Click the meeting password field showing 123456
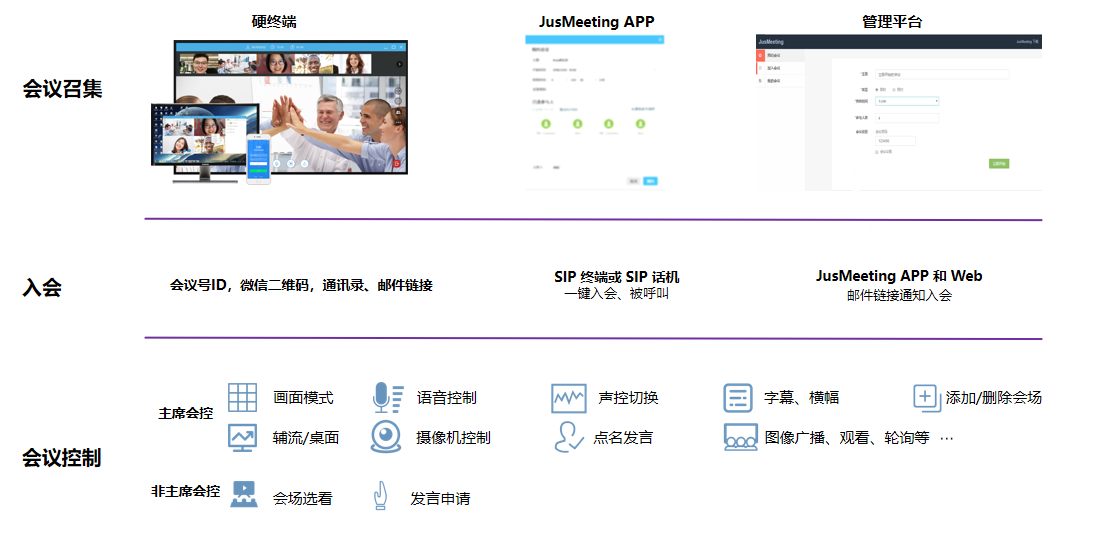The image size is (1119, 540). 896,141
